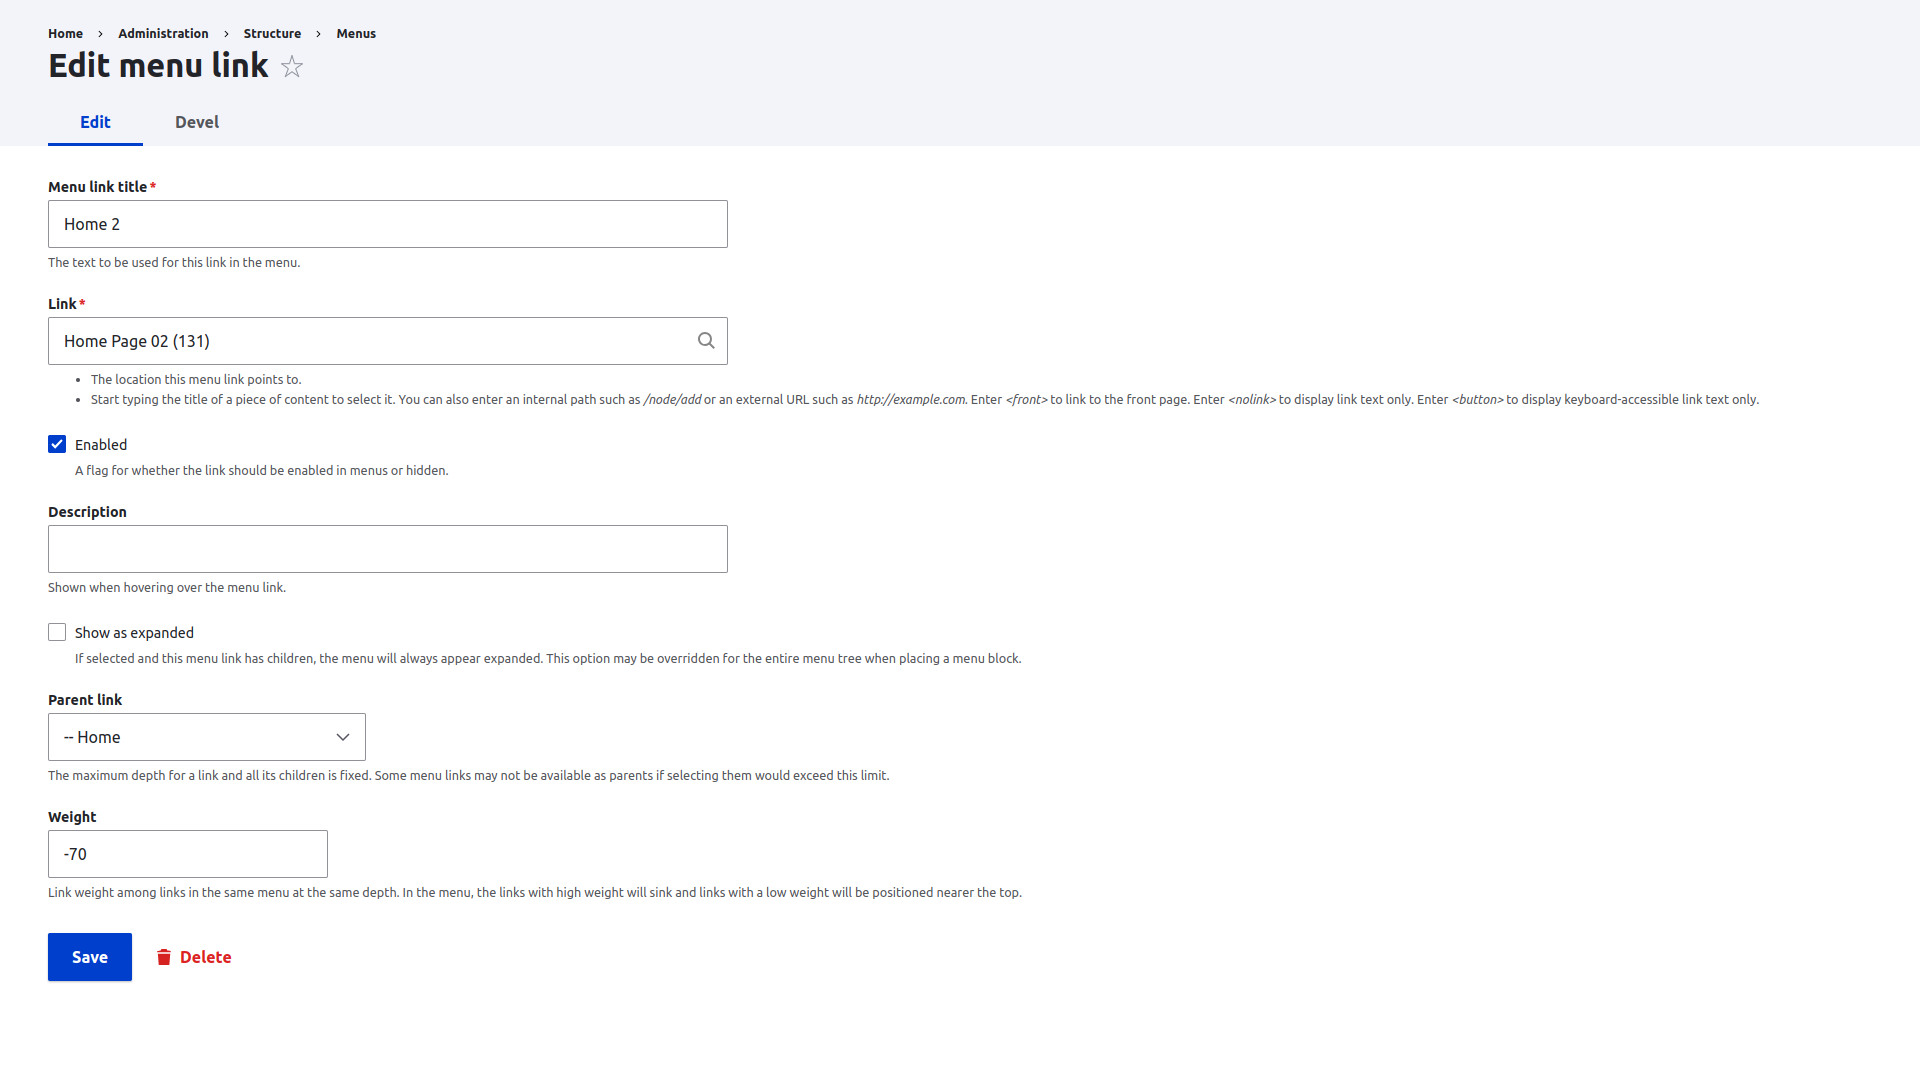Navigate to Structure breadcrumb link
This screenshot has height=1078, width=1920.
click(x=272, y=34)
